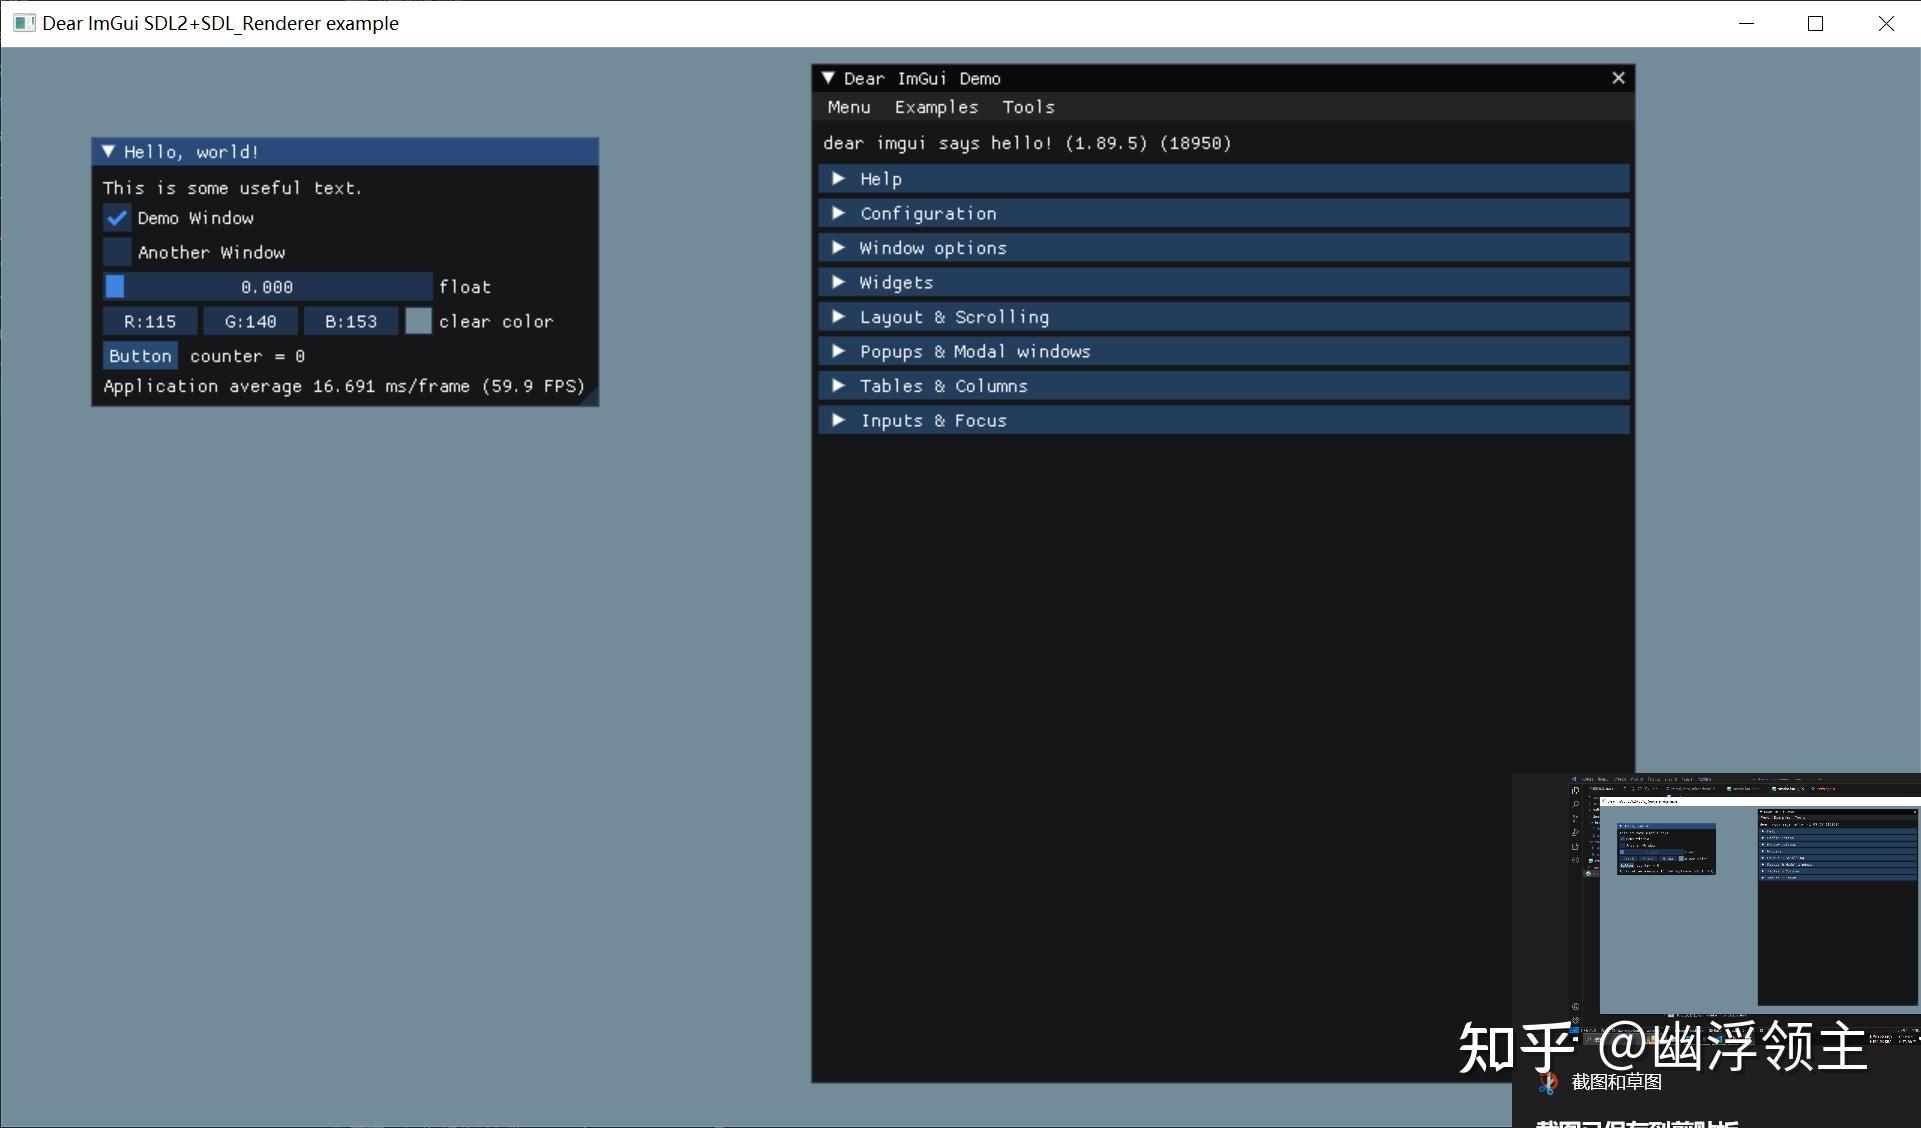Click the R:115 red component drag field
This screenshot has width=1921, height=1128.
(149, 320)
